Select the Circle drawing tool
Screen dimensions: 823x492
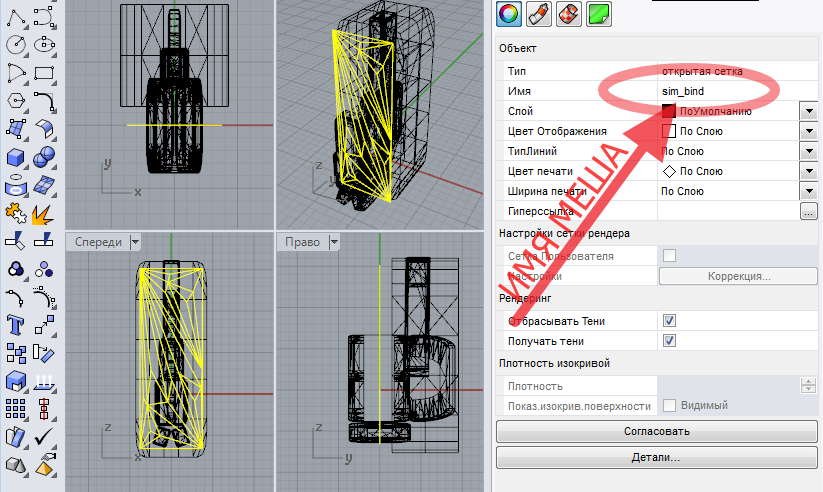(x=16, y=44)
